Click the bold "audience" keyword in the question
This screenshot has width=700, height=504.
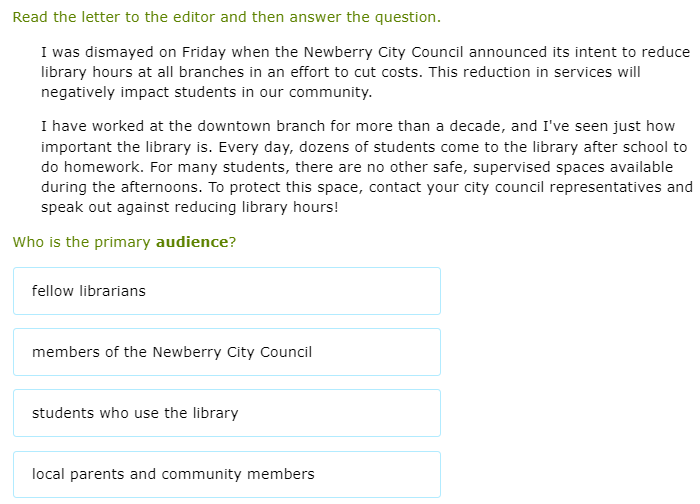(192, 242)
